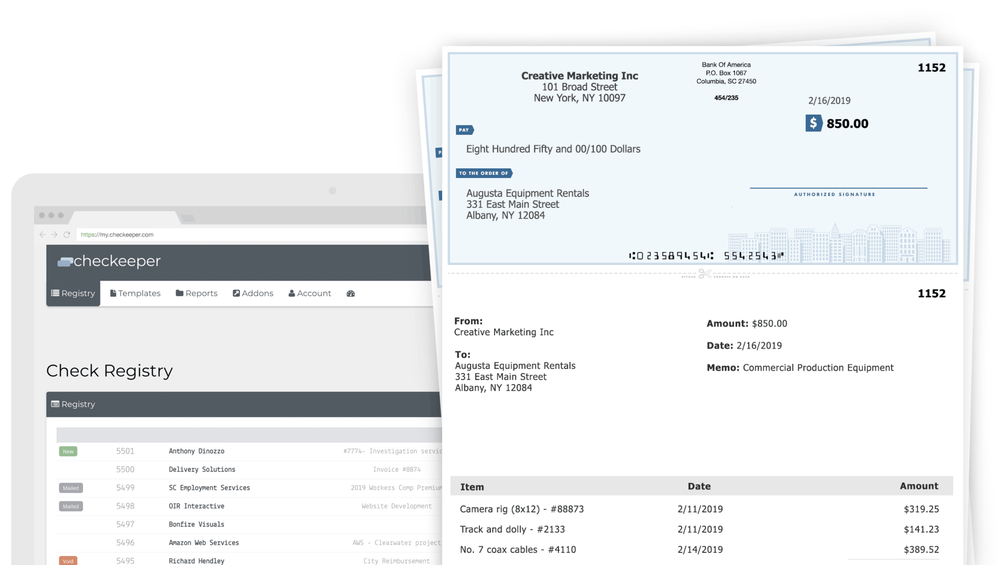1000x565 pixels.
Task: Click the Registry panel header
Action: pyautogui.click(x=244, y=404)
